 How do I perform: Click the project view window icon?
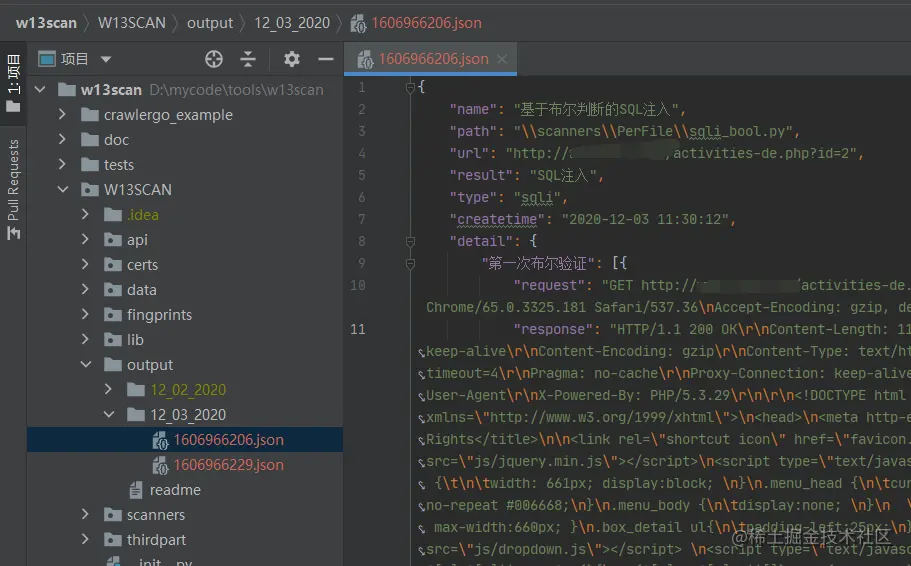[46, 59]
